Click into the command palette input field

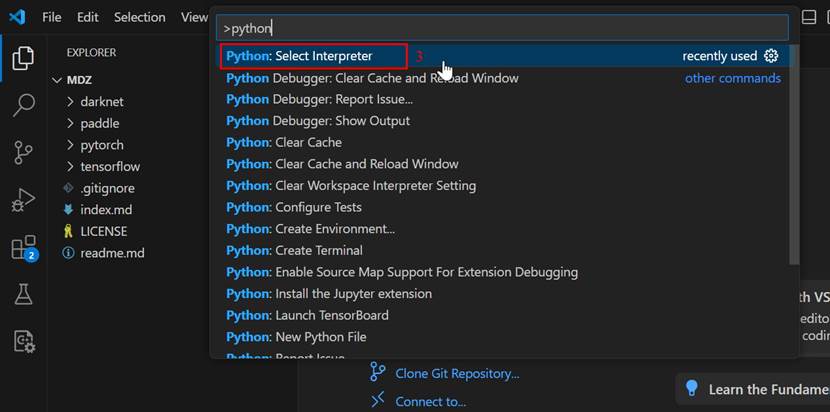click(x=502, y=28)
